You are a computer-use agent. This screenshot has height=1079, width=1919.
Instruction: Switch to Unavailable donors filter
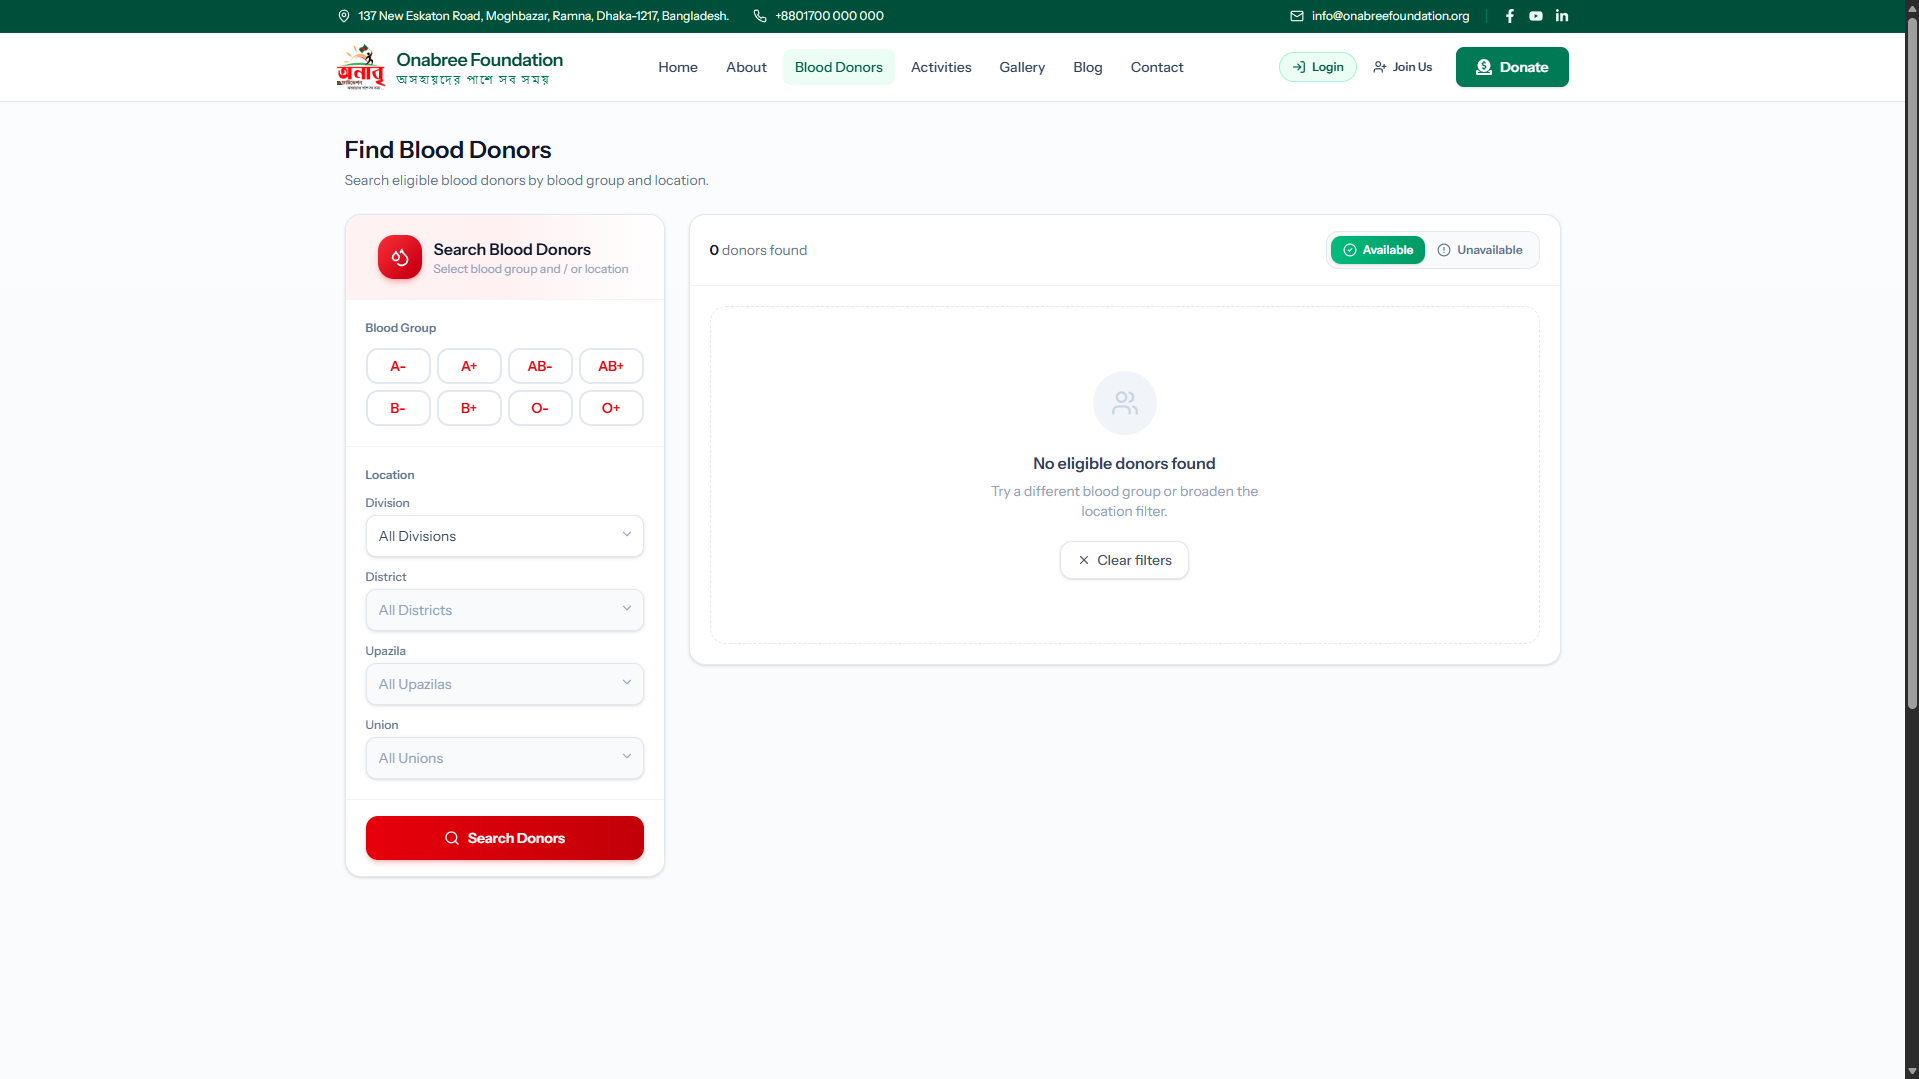click(x=1480, y=250)
